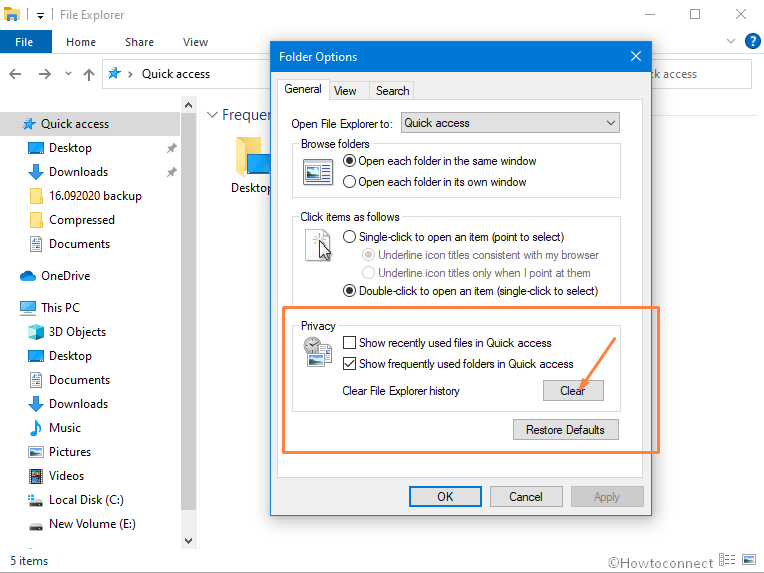
Task: Switch to the View tab in Folder Options
Action: point(345,91)
